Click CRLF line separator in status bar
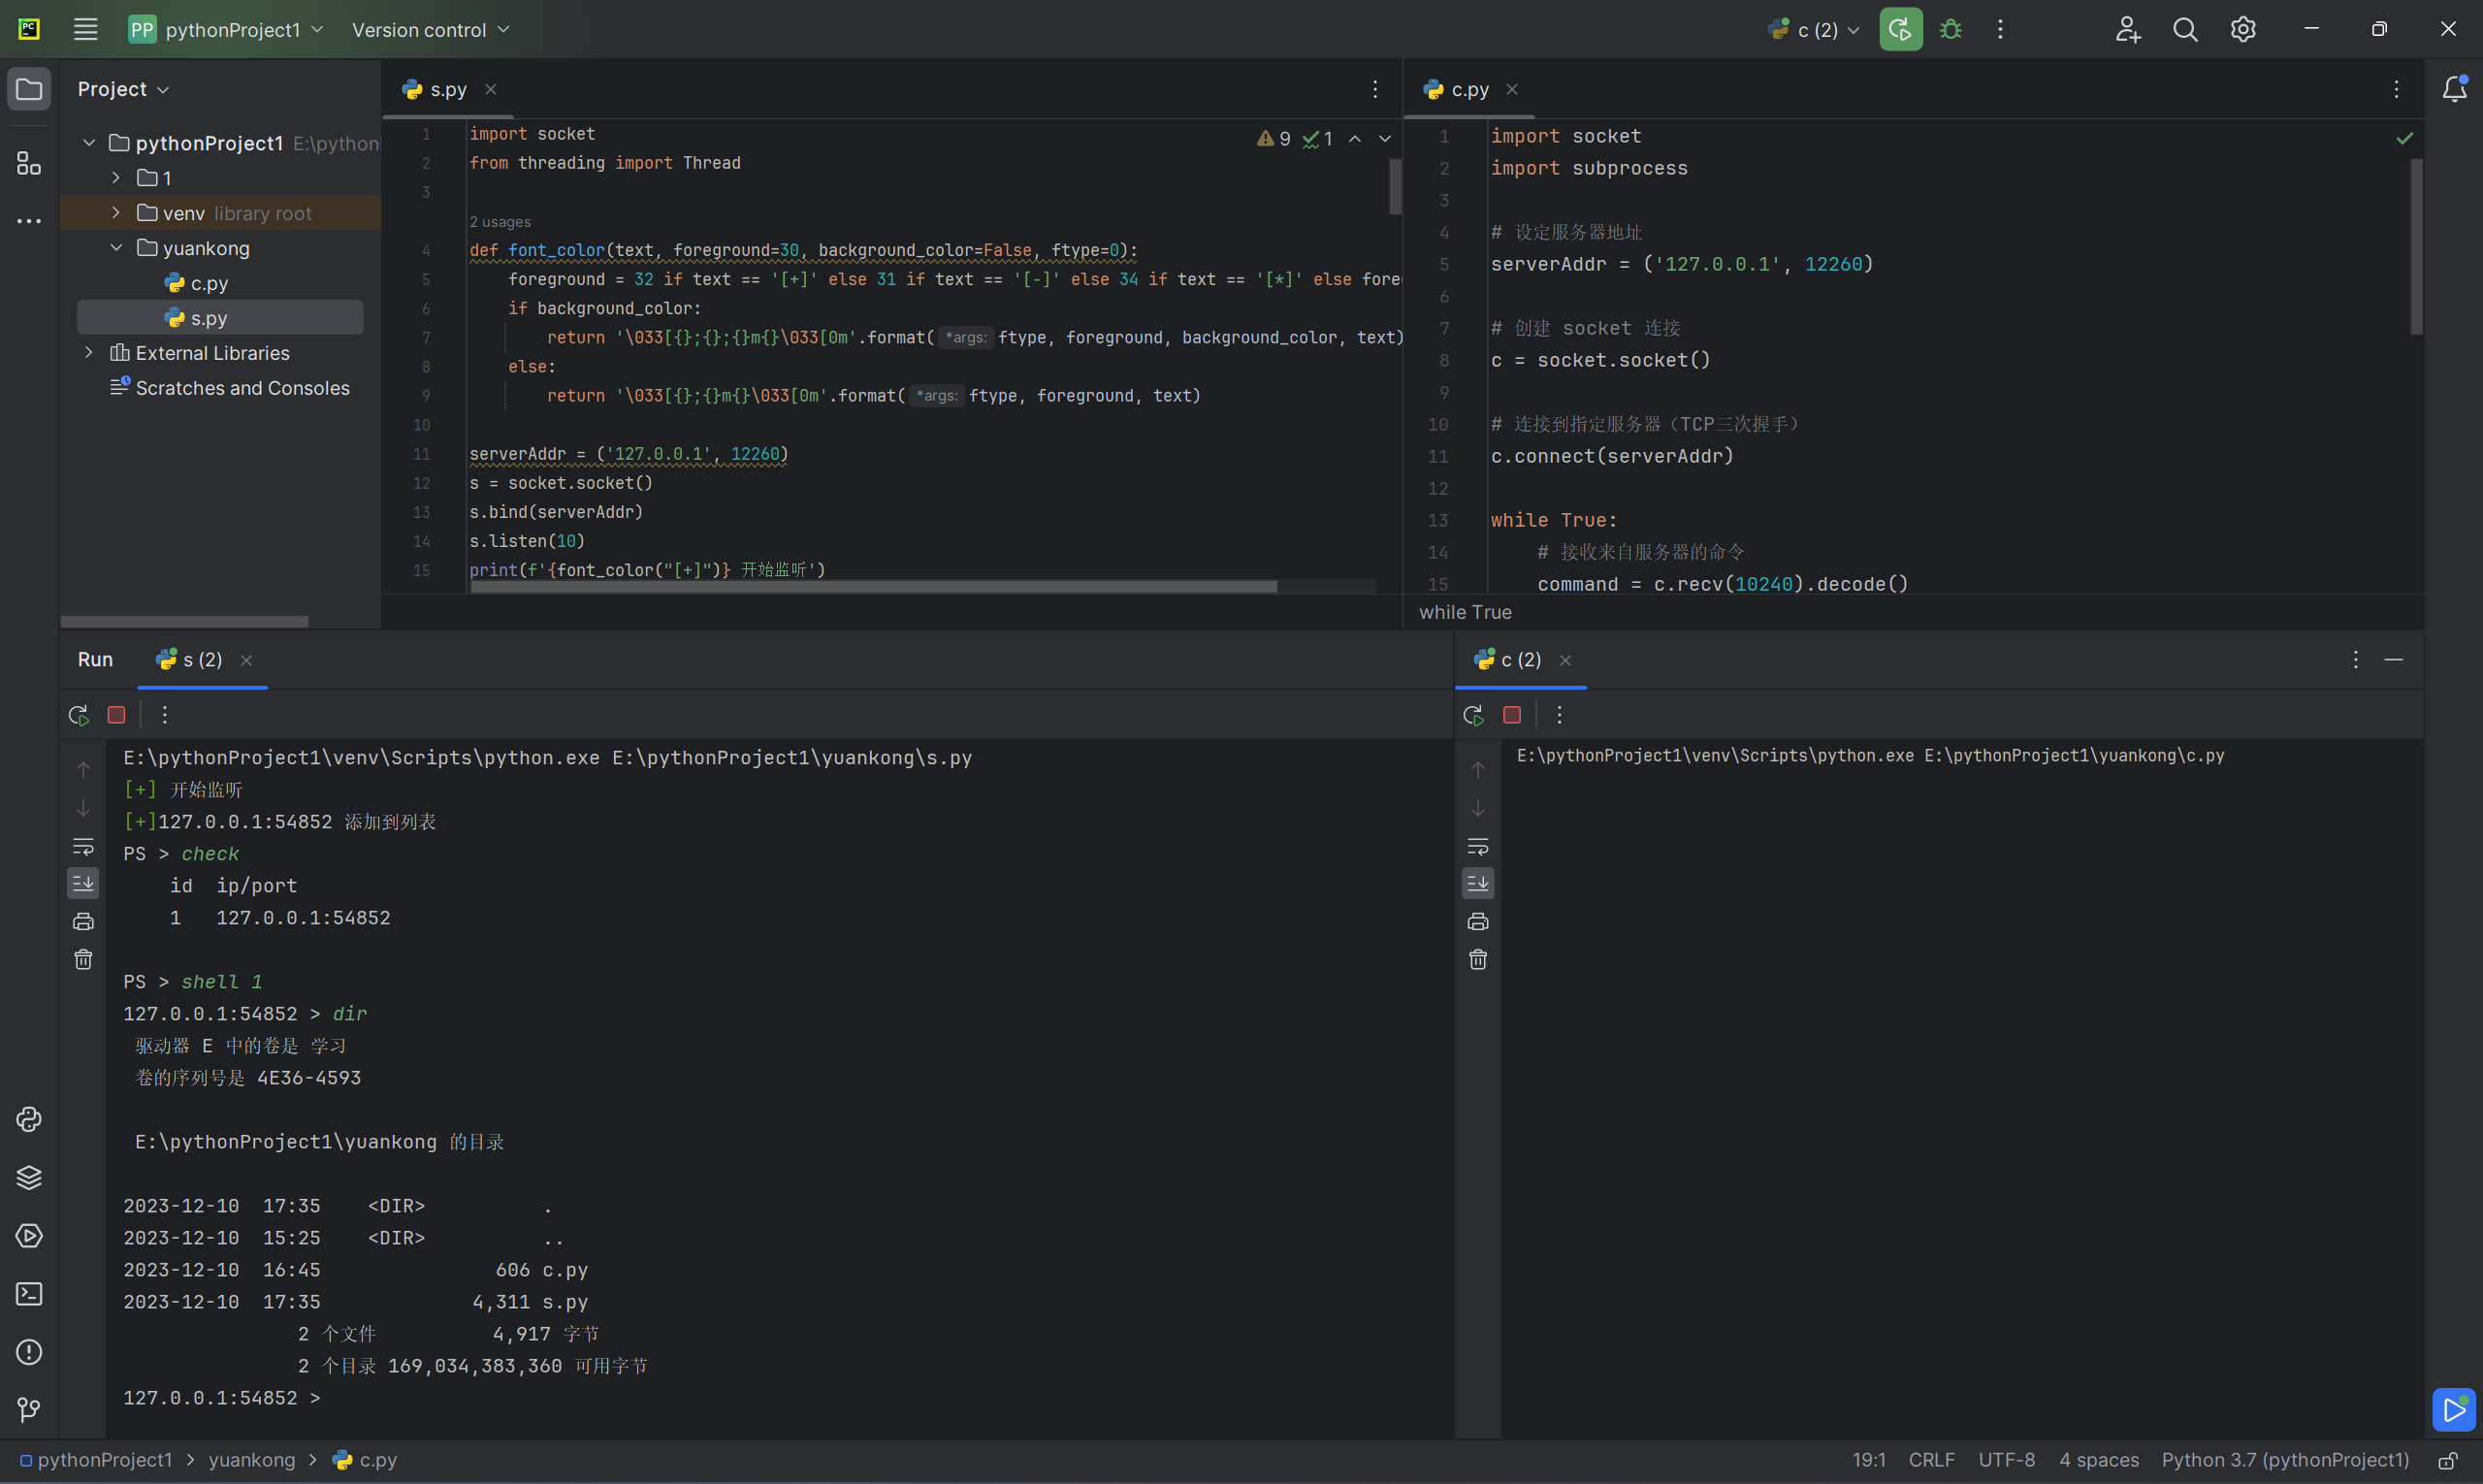 [x=1931, y=1460]
